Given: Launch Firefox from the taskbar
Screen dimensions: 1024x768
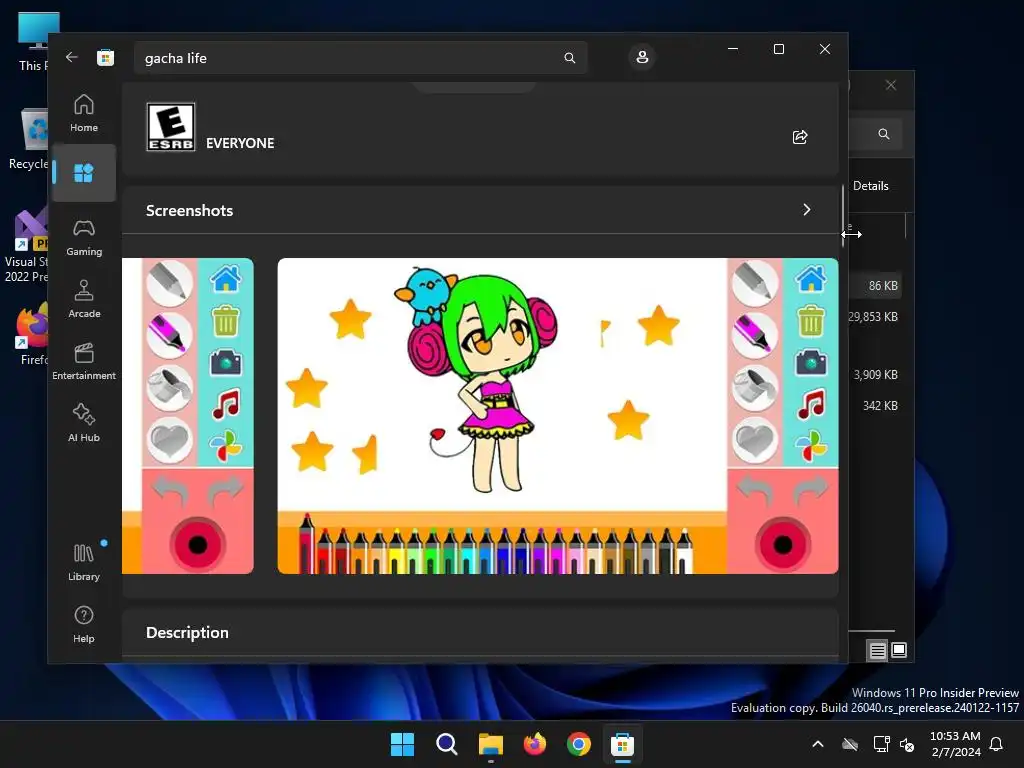Looking at the screenshot, I should pos(535,744).
